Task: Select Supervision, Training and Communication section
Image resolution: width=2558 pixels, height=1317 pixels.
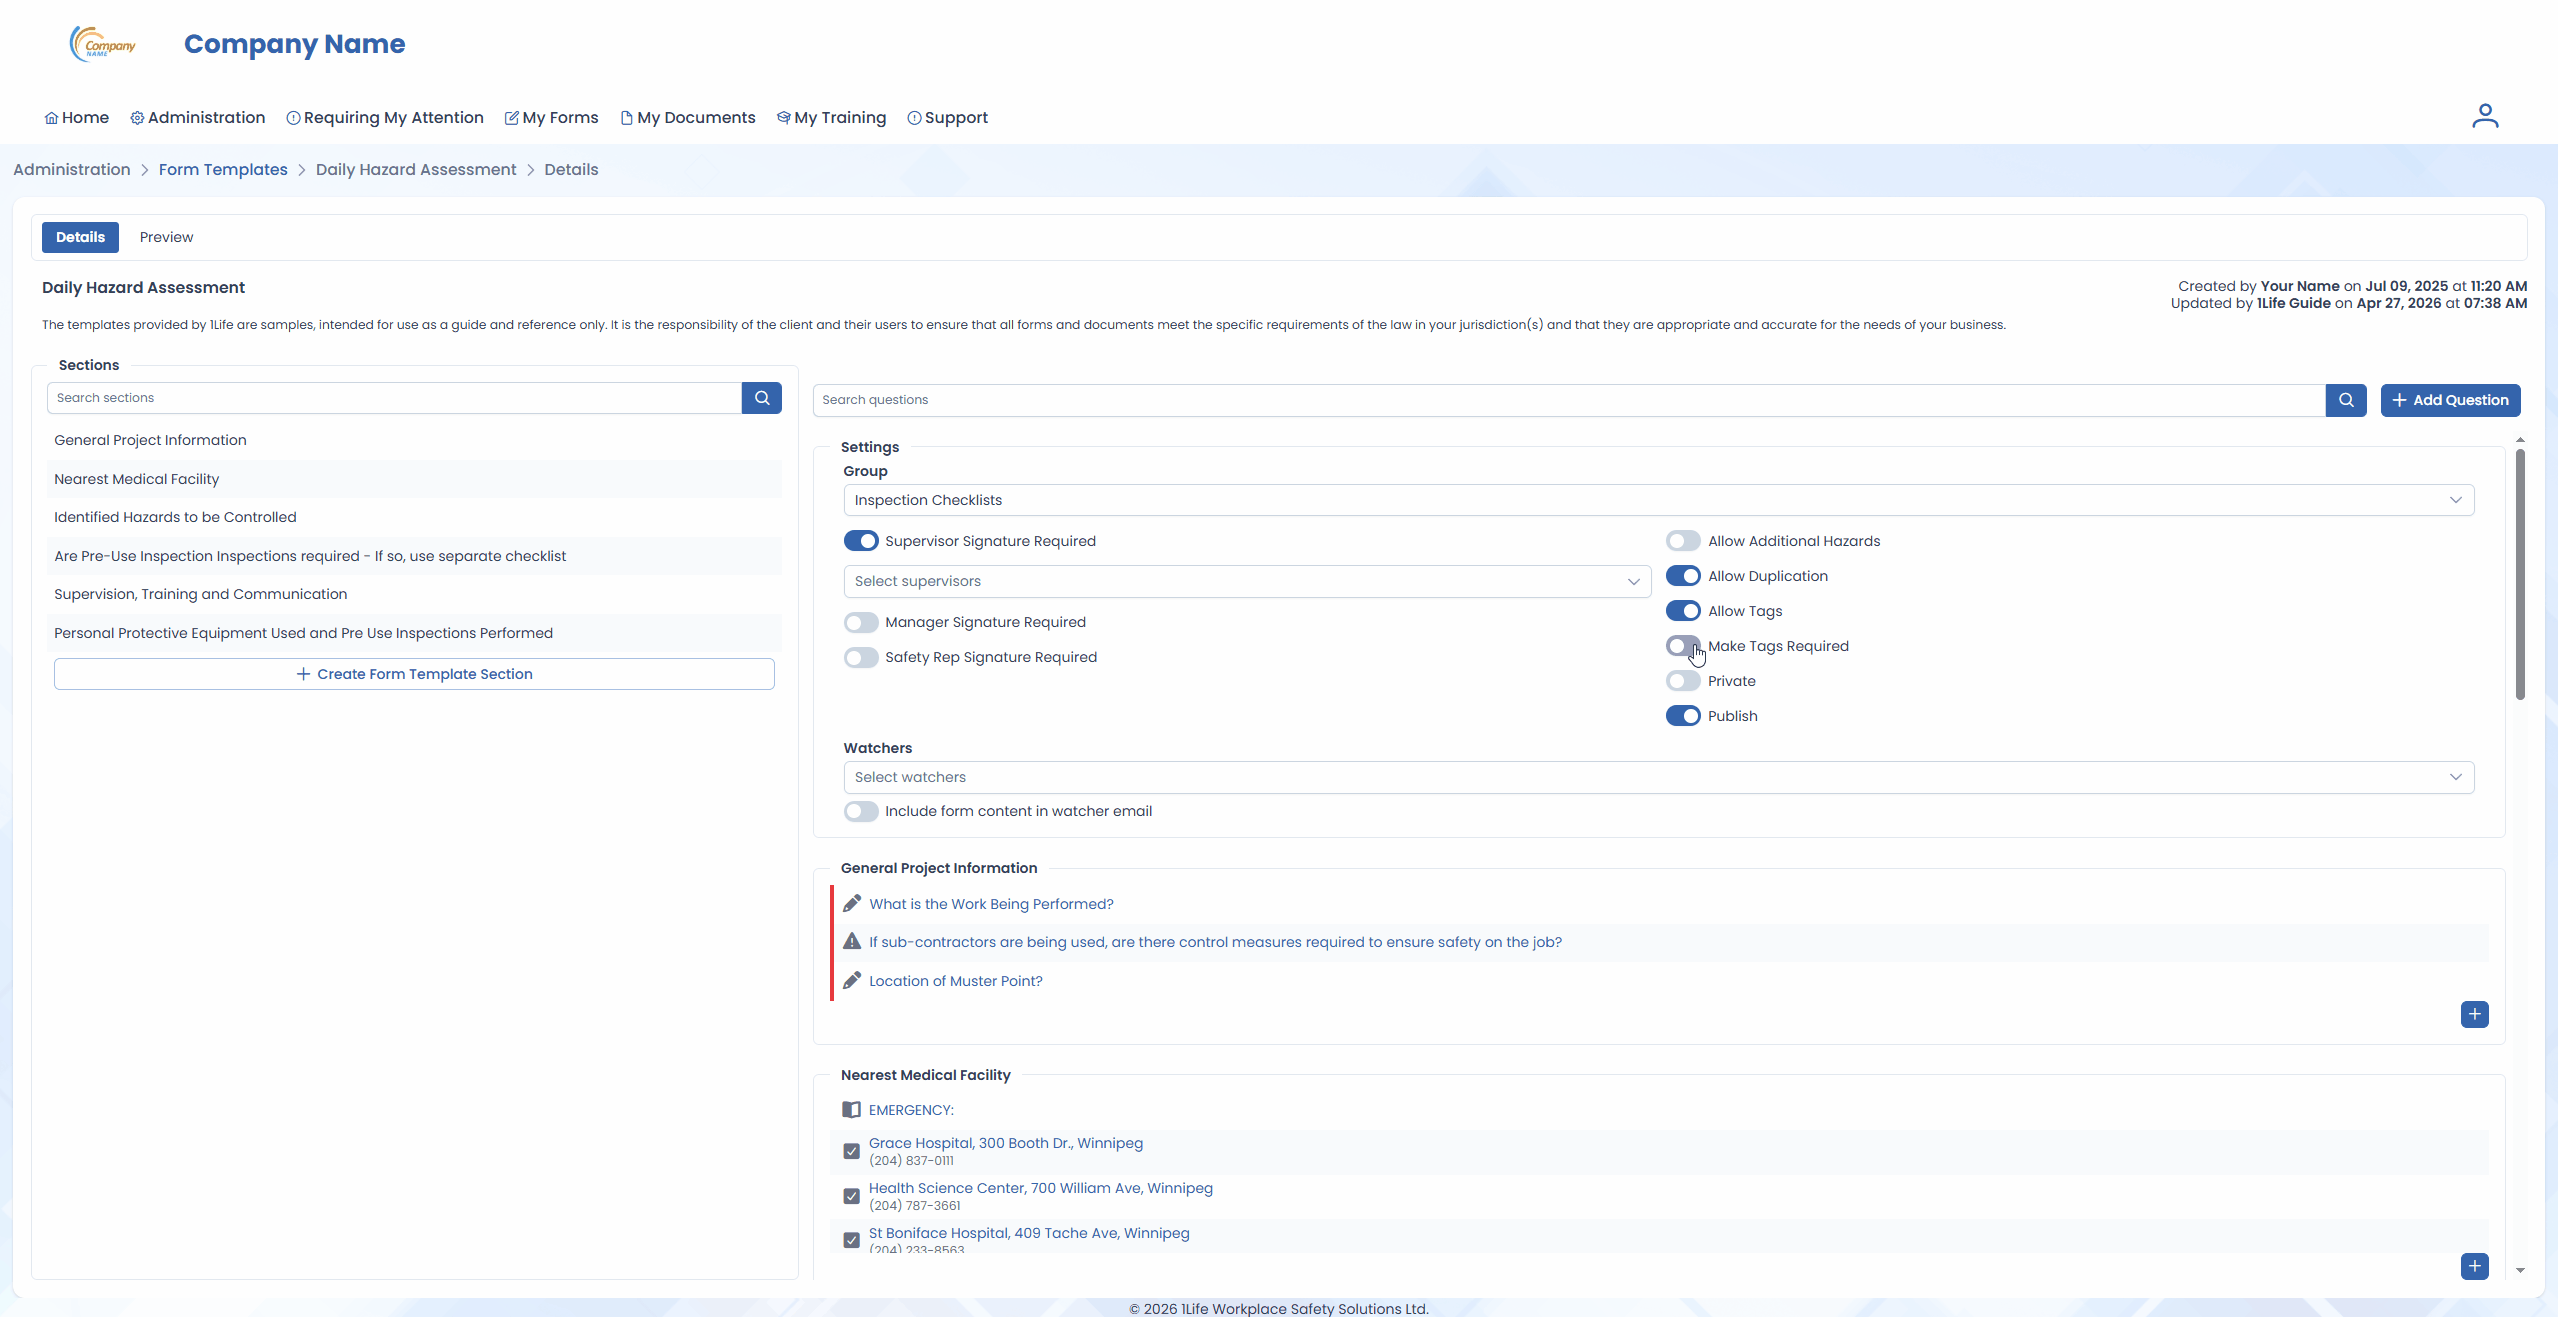Action: point(414,594)
